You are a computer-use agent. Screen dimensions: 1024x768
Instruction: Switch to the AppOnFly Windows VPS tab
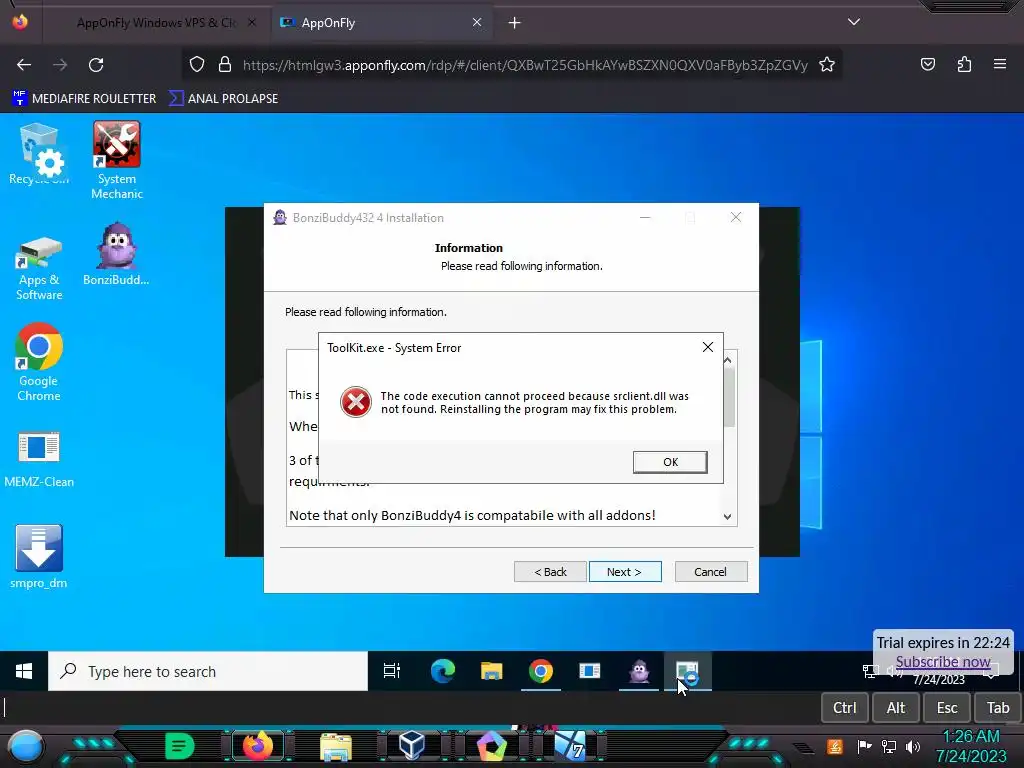coord(155,23)
